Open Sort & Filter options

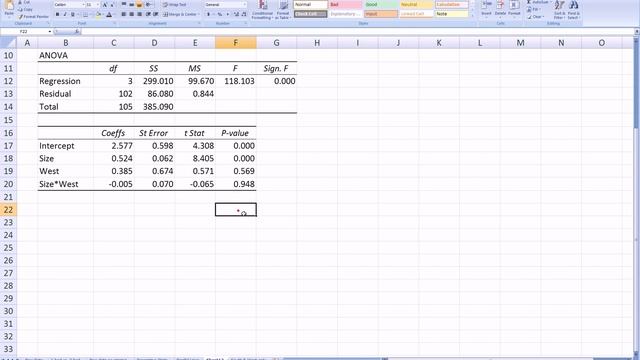pos(559,10)
